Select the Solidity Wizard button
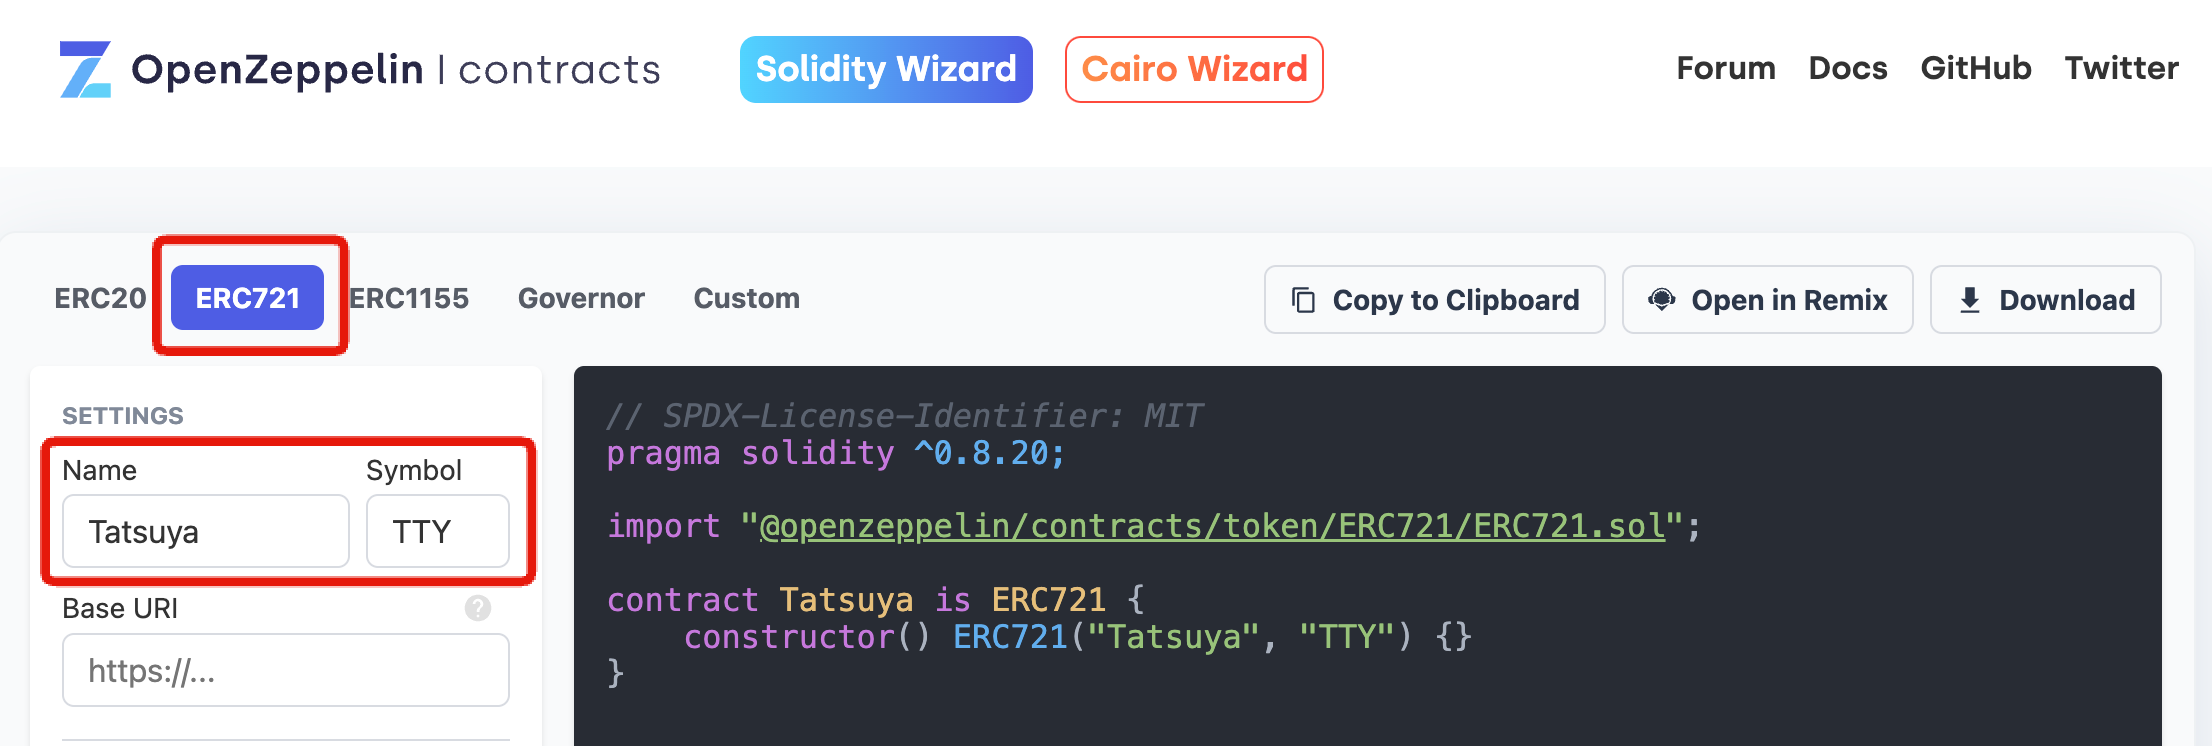This screenshot has width=2212, height=746. (x=886, y=69)
